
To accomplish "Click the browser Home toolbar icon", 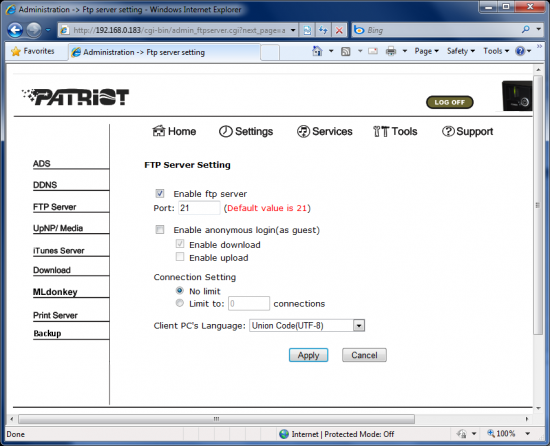I will (x=317, y=51).
